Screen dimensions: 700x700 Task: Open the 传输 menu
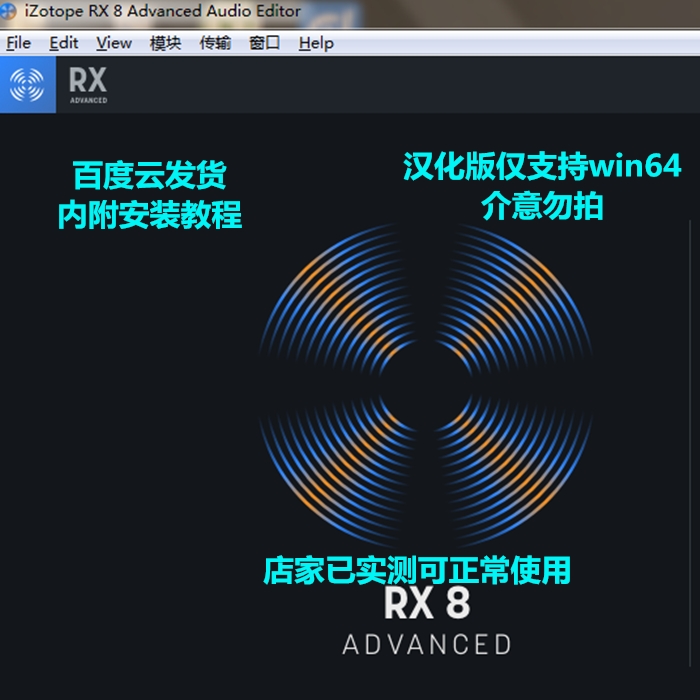tap(215, 43)
